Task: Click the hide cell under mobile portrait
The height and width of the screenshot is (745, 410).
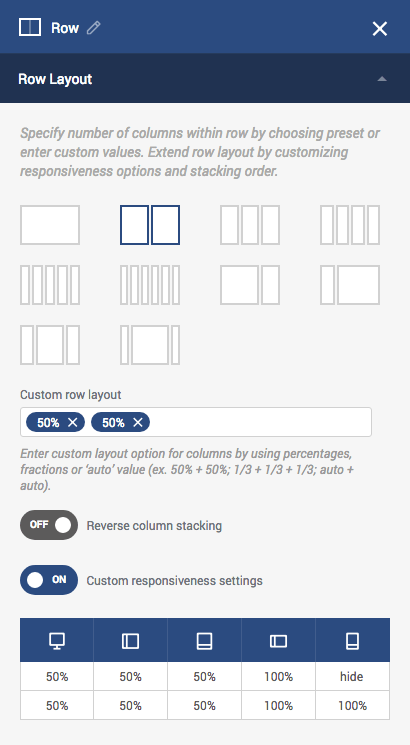Action: (353, 676)
